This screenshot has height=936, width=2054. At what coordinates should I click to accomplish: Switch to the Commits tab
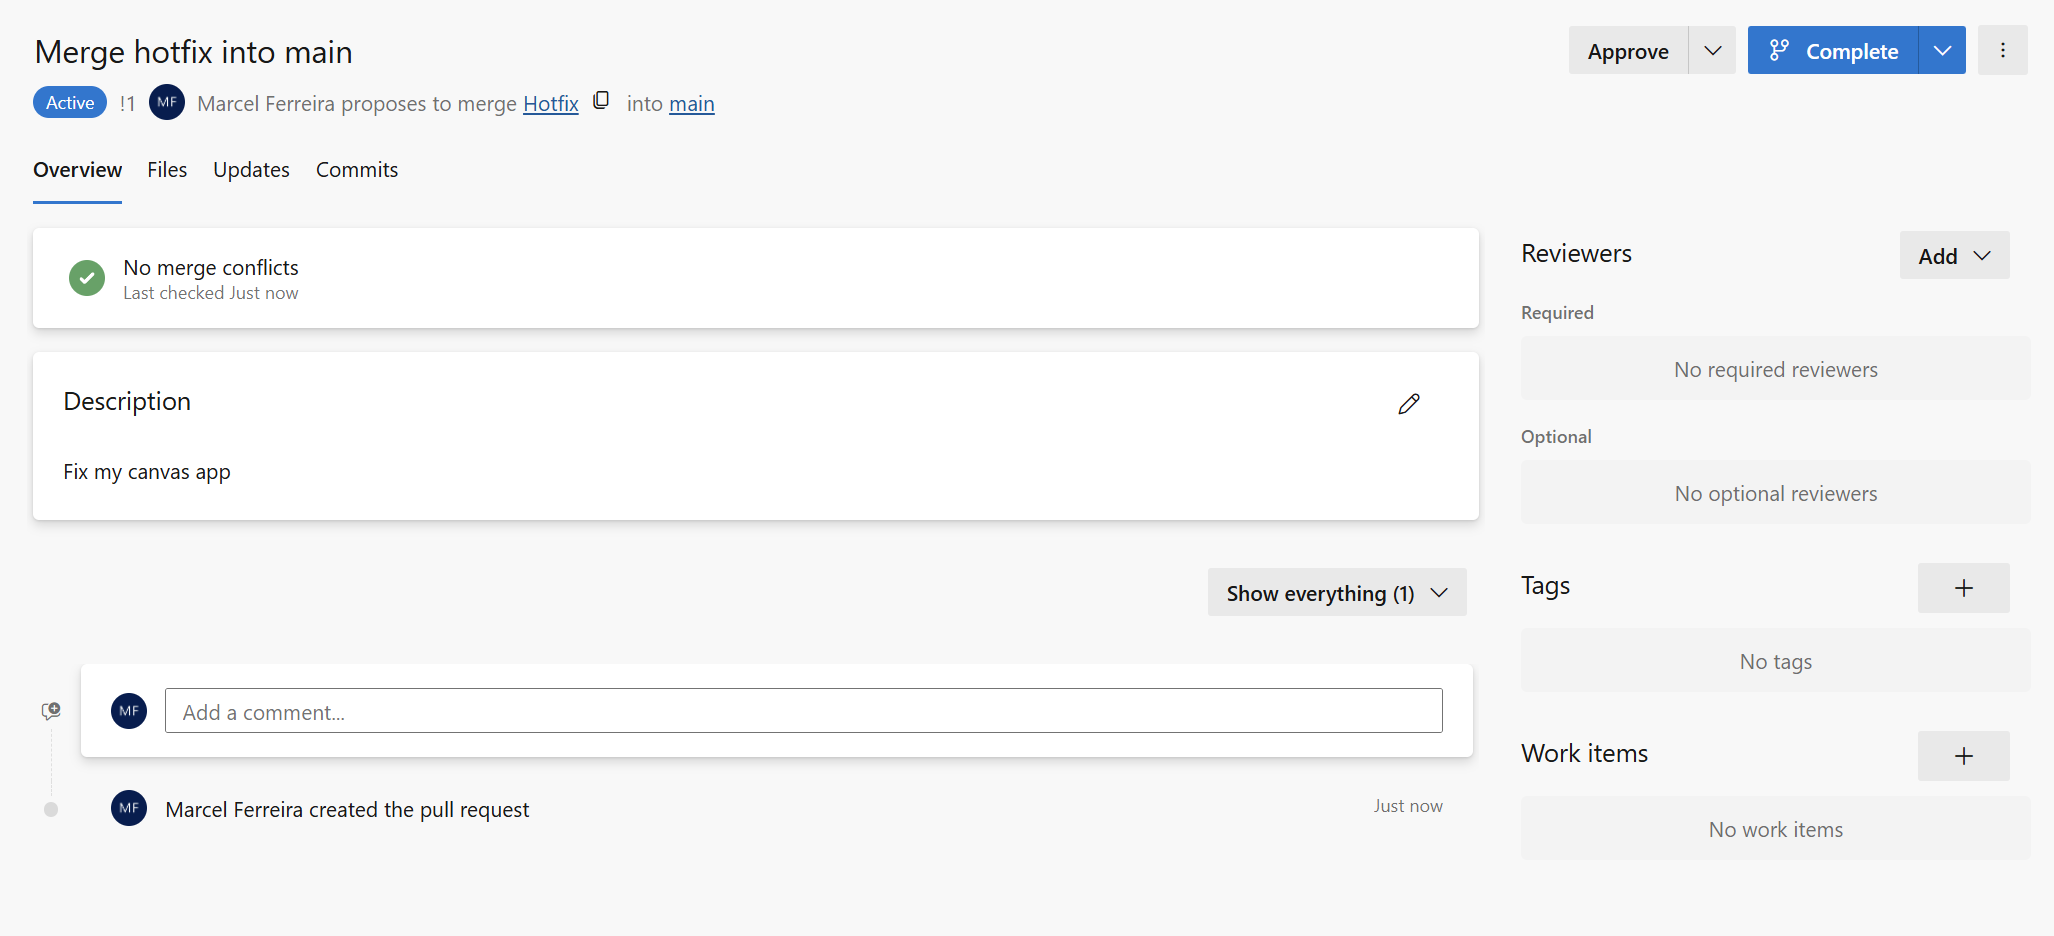point(357,169)
